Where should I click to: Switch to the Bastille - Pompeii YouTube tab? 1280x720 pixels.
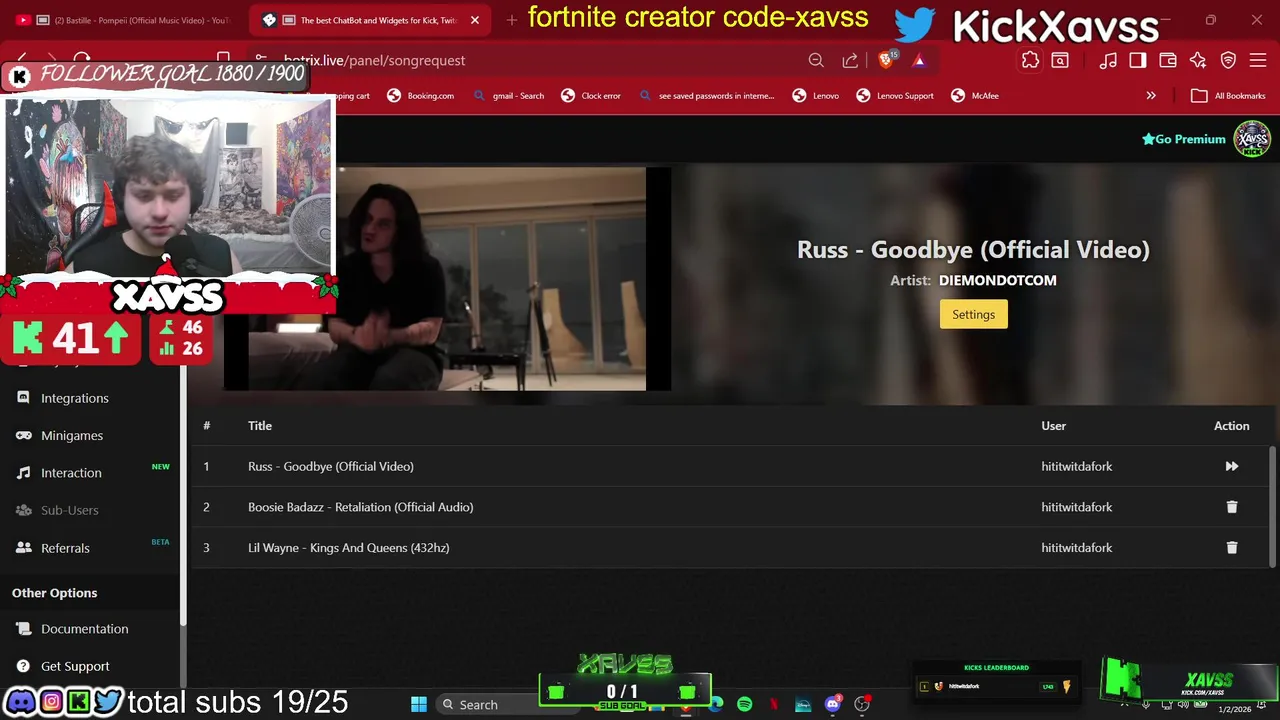(125, 20)
